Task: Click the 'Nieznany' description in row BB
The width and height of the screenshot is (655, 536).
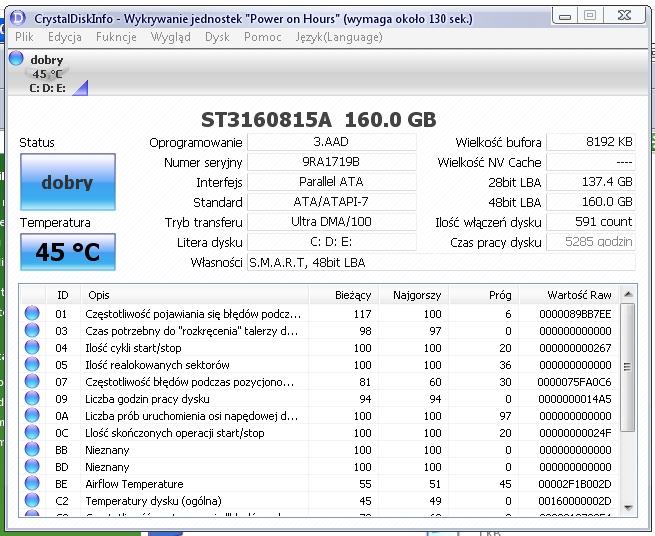Action: click(x=107, y=450)
